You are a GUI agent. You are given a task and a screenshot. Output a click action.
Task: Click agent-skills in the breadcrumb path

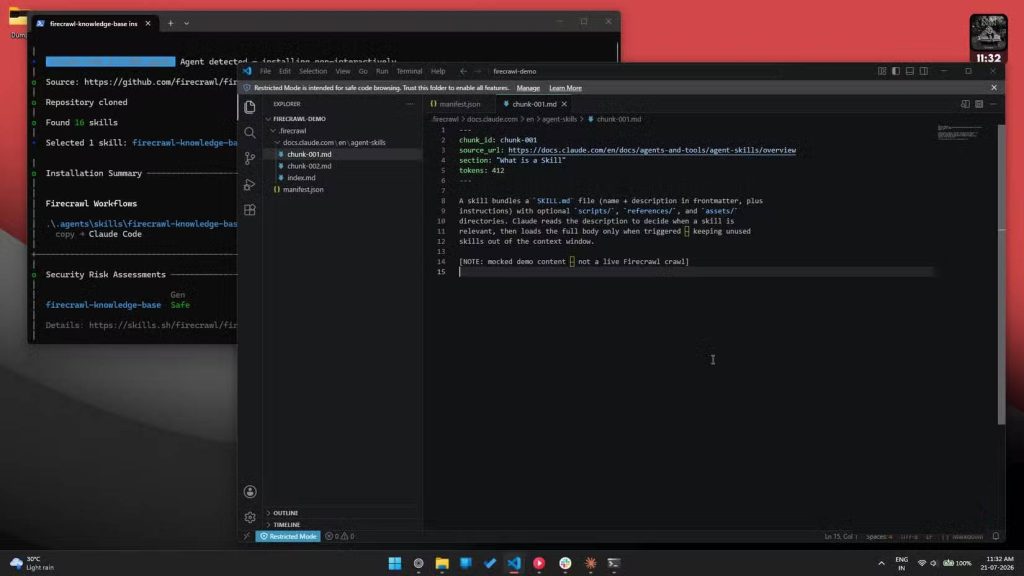559,120
